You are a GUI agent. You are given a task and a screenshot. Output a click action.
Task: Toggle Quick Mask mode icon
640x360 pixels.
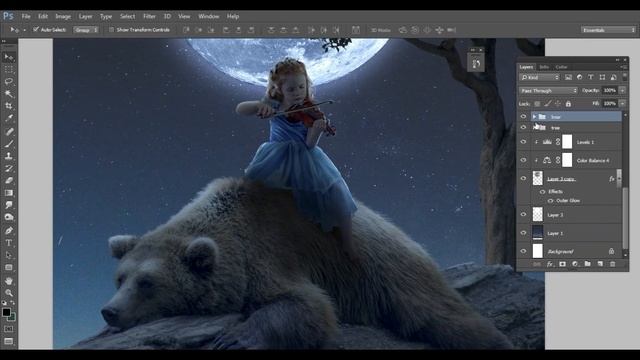pos(9,329)
